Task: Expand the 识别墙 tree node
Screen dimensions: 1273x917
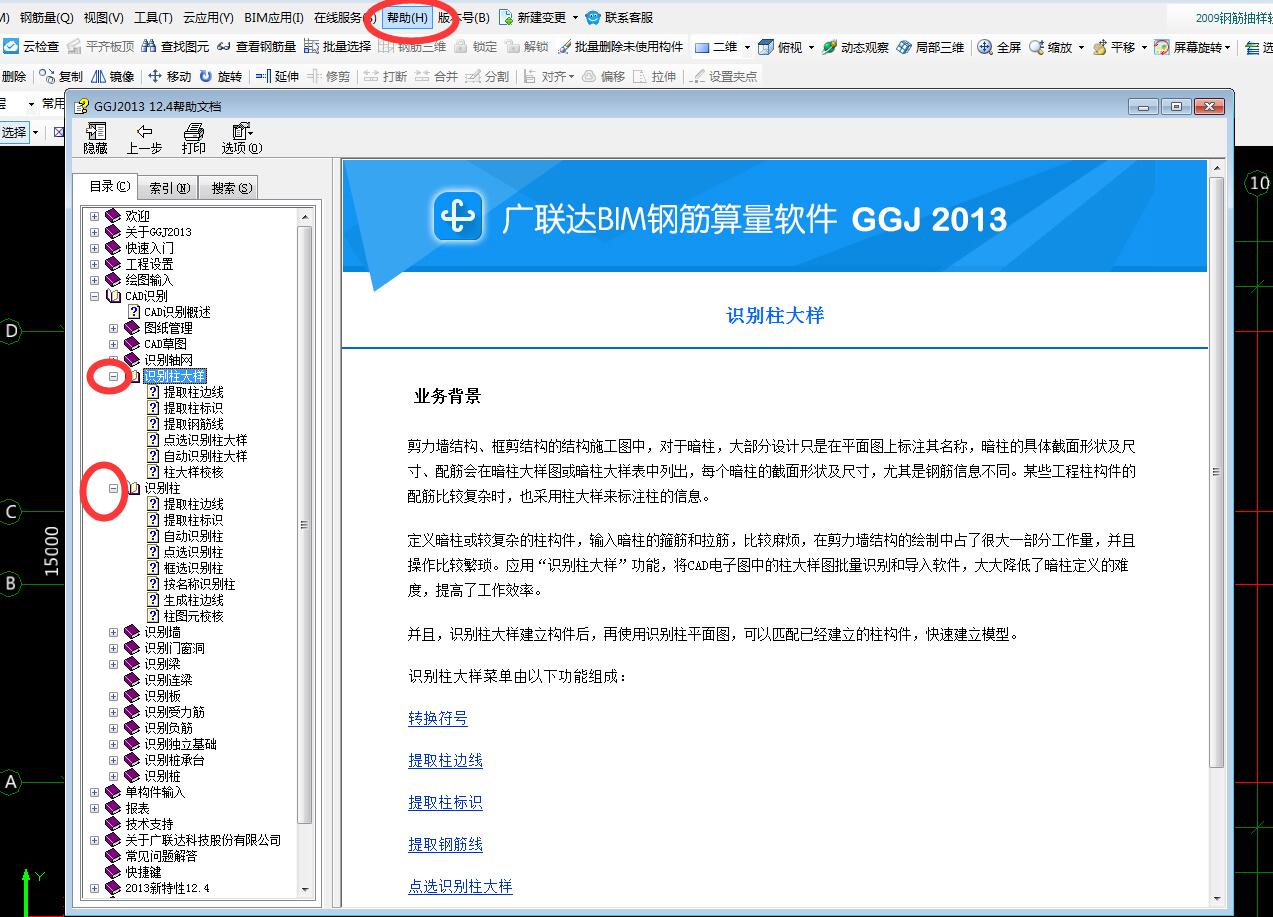Action: (114, 632)
